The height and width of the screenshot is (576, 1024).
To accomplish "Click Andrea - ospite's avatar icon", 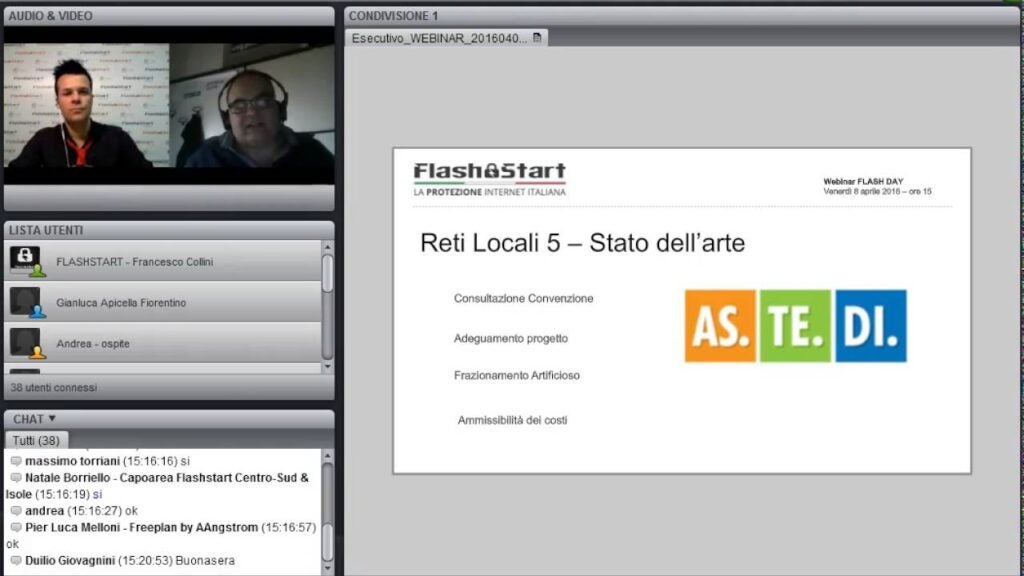I will tap(27, 344).
